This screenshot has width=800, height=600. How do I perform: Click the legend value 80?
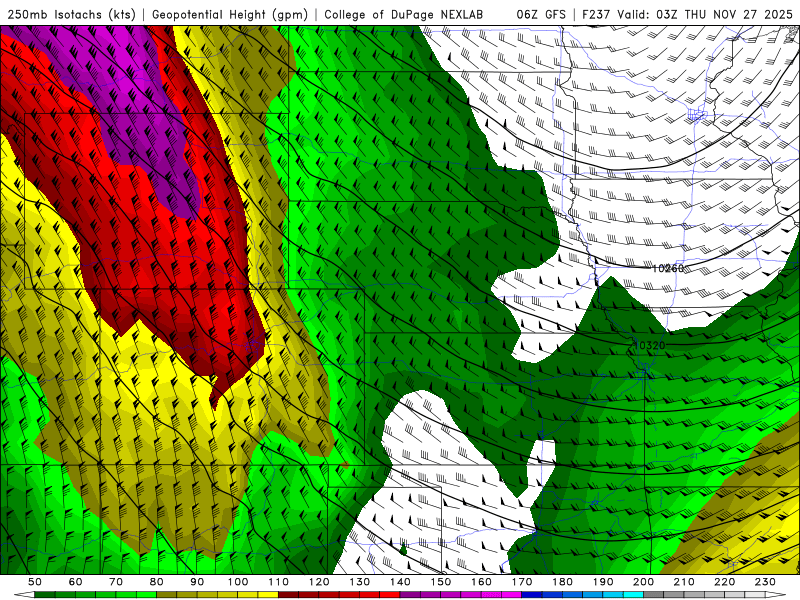157,582
